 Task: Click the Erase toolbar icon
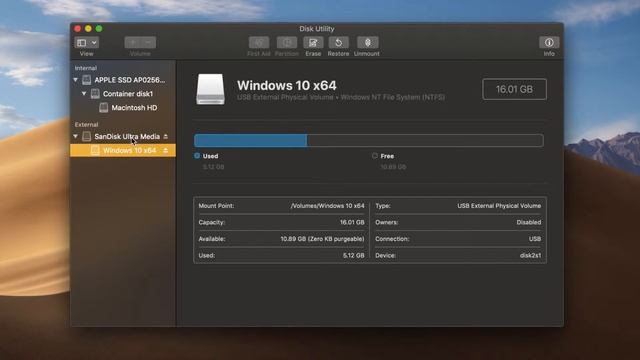coord(313,42)
